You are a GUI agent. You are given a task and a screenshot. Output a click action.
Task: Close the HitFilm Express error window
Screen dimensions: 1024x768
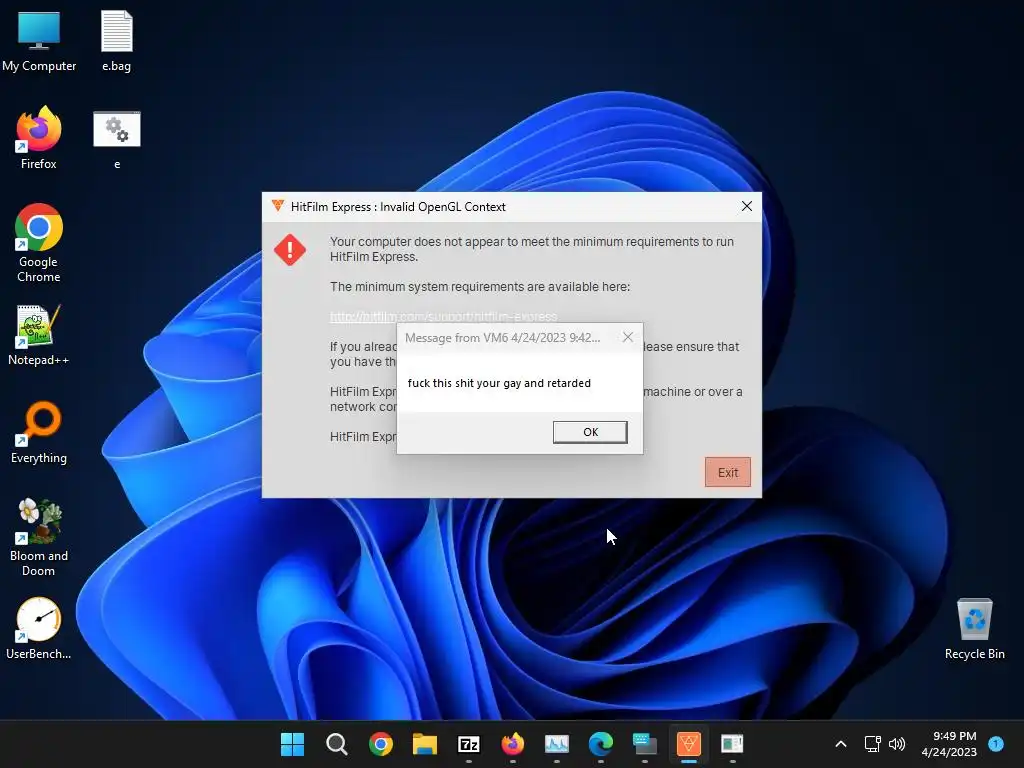point(746,206)
